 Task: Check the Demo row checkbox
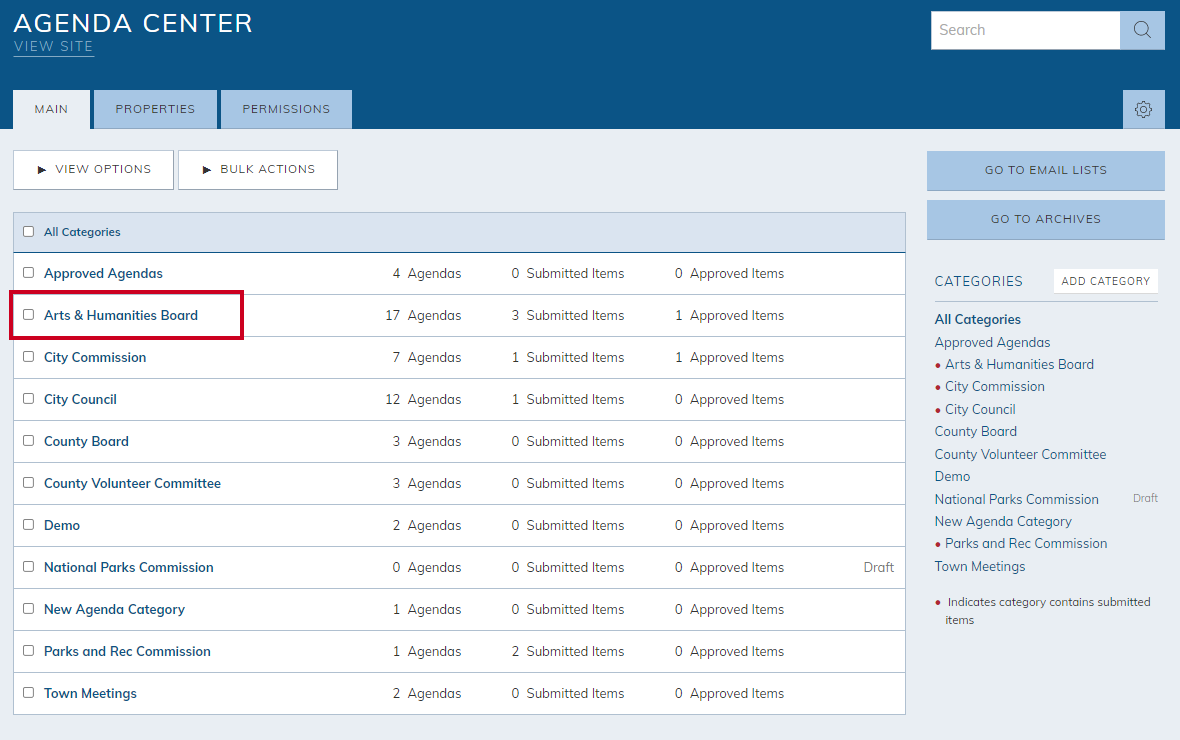click(x=29, y=525)
